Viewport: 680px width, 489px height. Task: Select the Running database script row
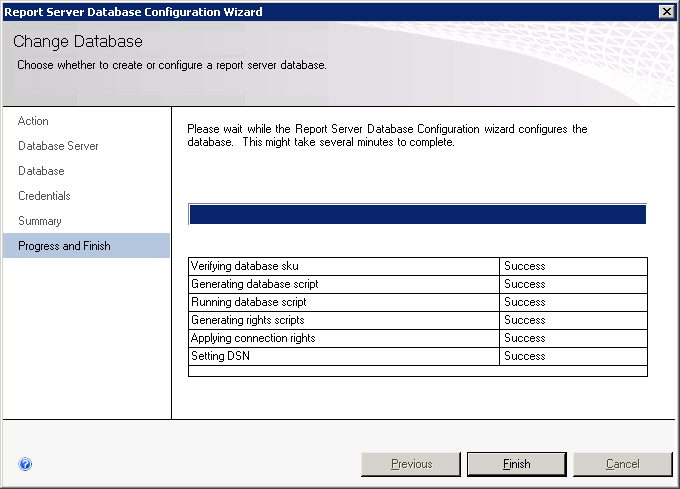point(248,302)
